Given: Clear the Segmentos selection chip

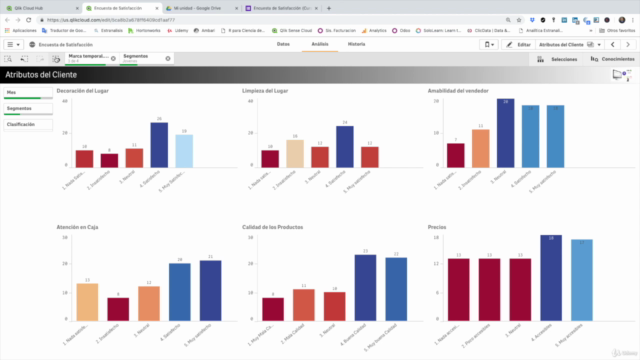Looking at the screenshot, I should [168, 59].
